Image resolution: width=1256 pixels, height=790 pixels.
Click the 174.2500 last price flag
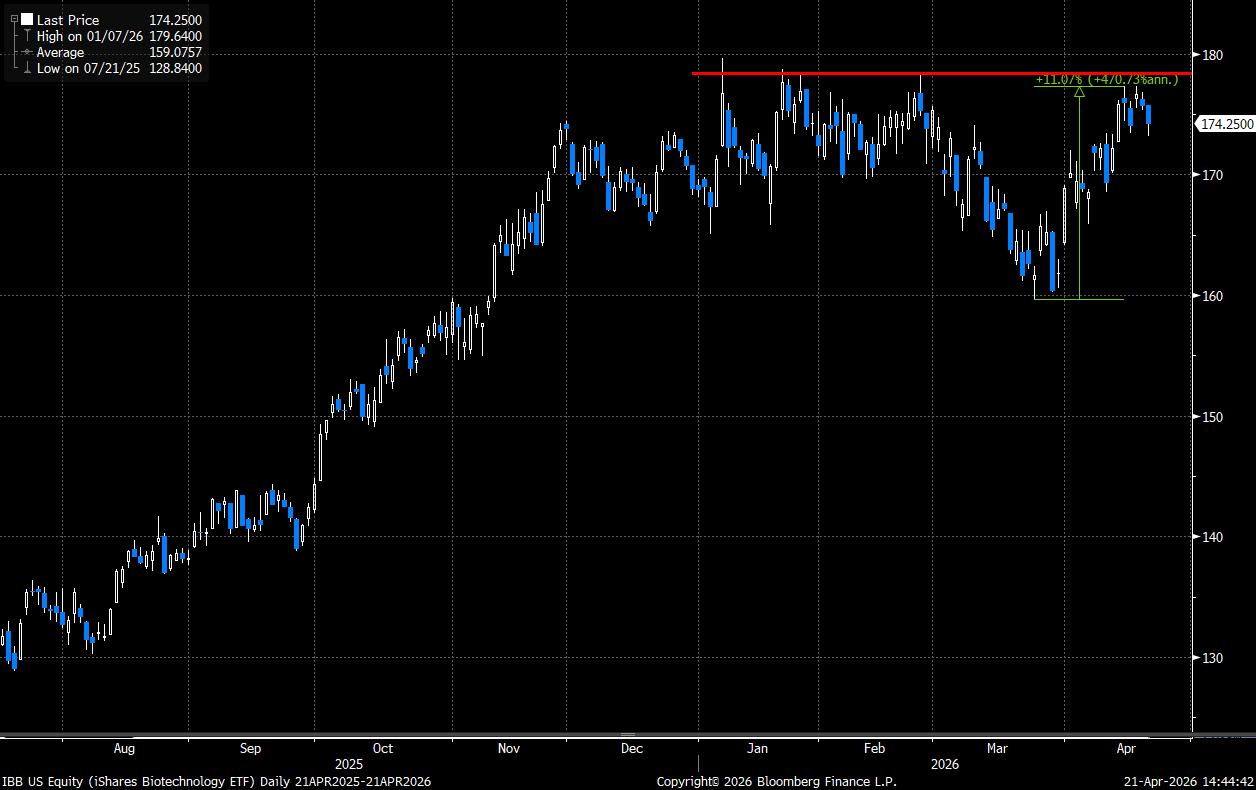pyautogui.click(x=1226, y=124)
